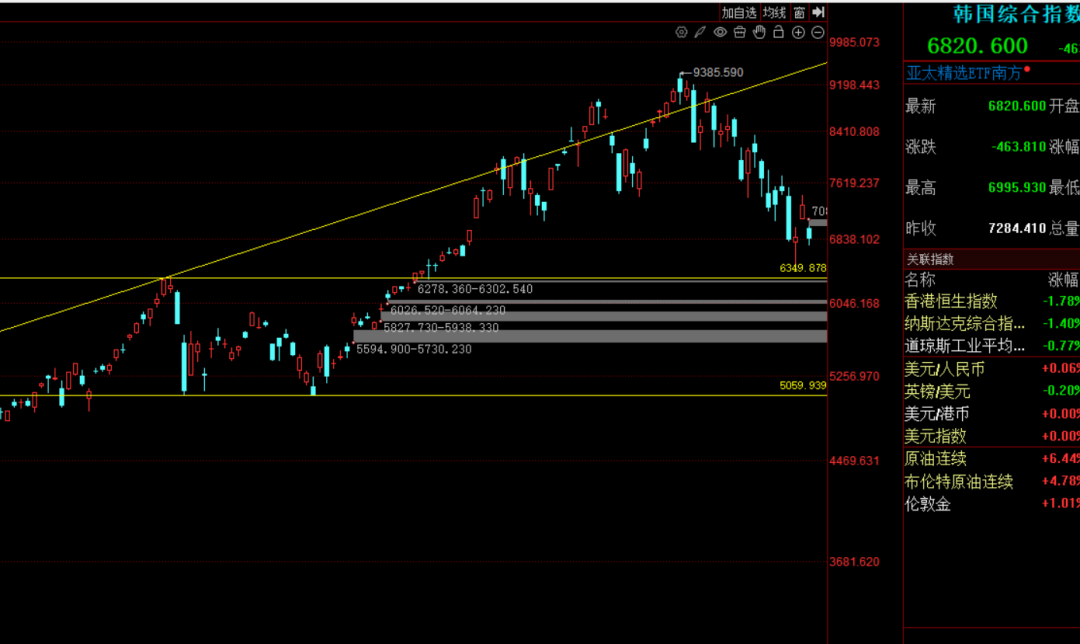1080x644 pixels.
Task: Open the 窗 window option
Action: coord(799,12)
